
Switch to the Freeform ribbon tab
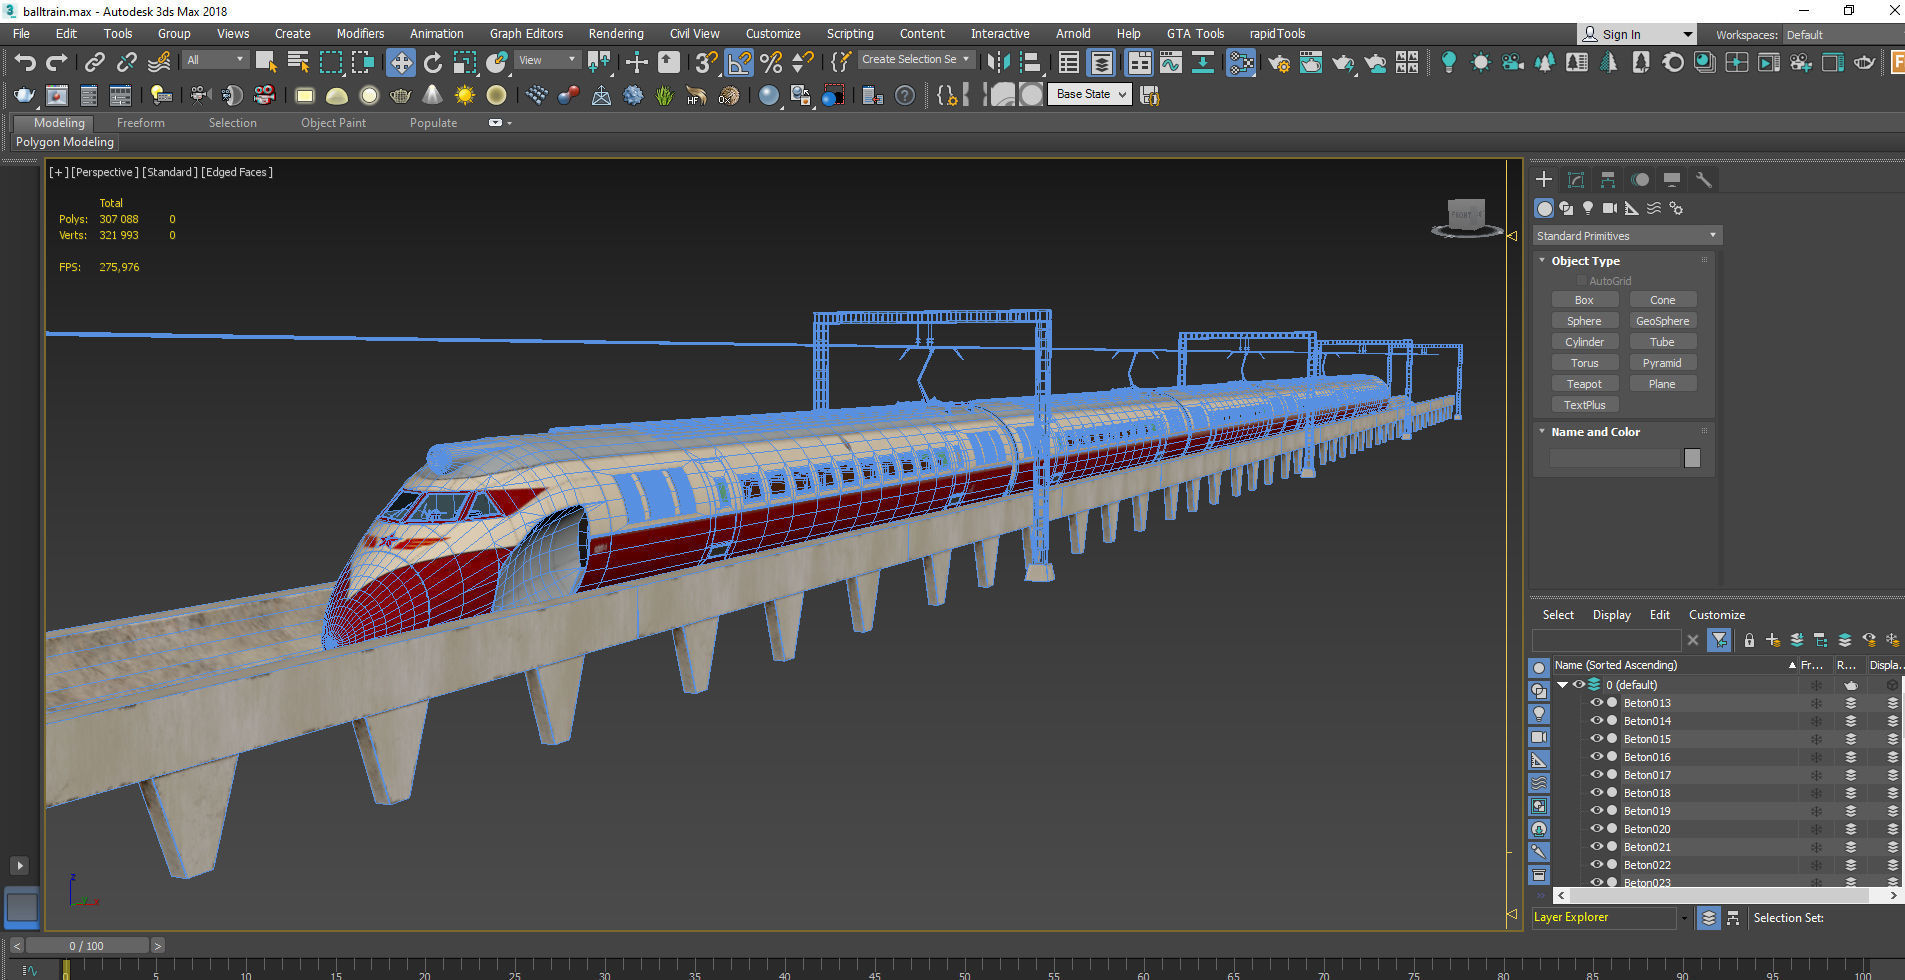[140, 123]
